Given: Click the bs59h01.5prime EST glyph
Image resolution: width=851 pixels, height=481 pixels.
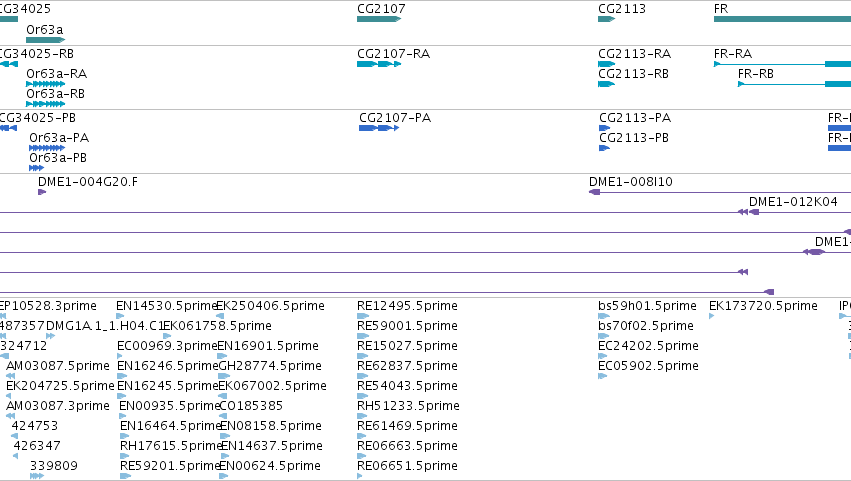Looking at the screenshot, I should point(604,316).
